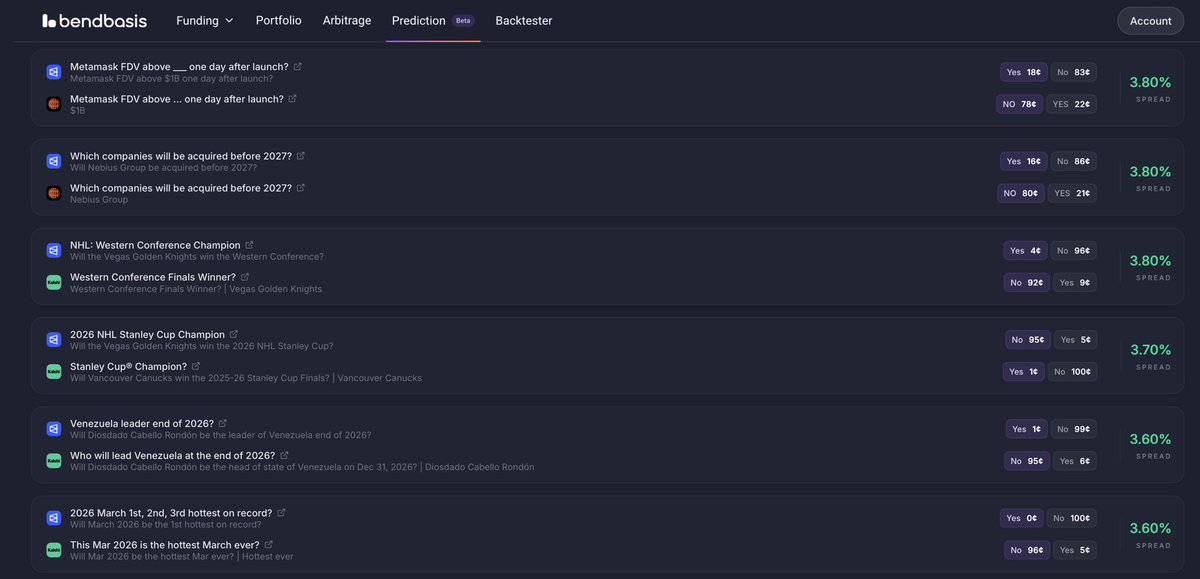Open external link on the row subtitled 'Nebius Group'

tap(301, 188)
